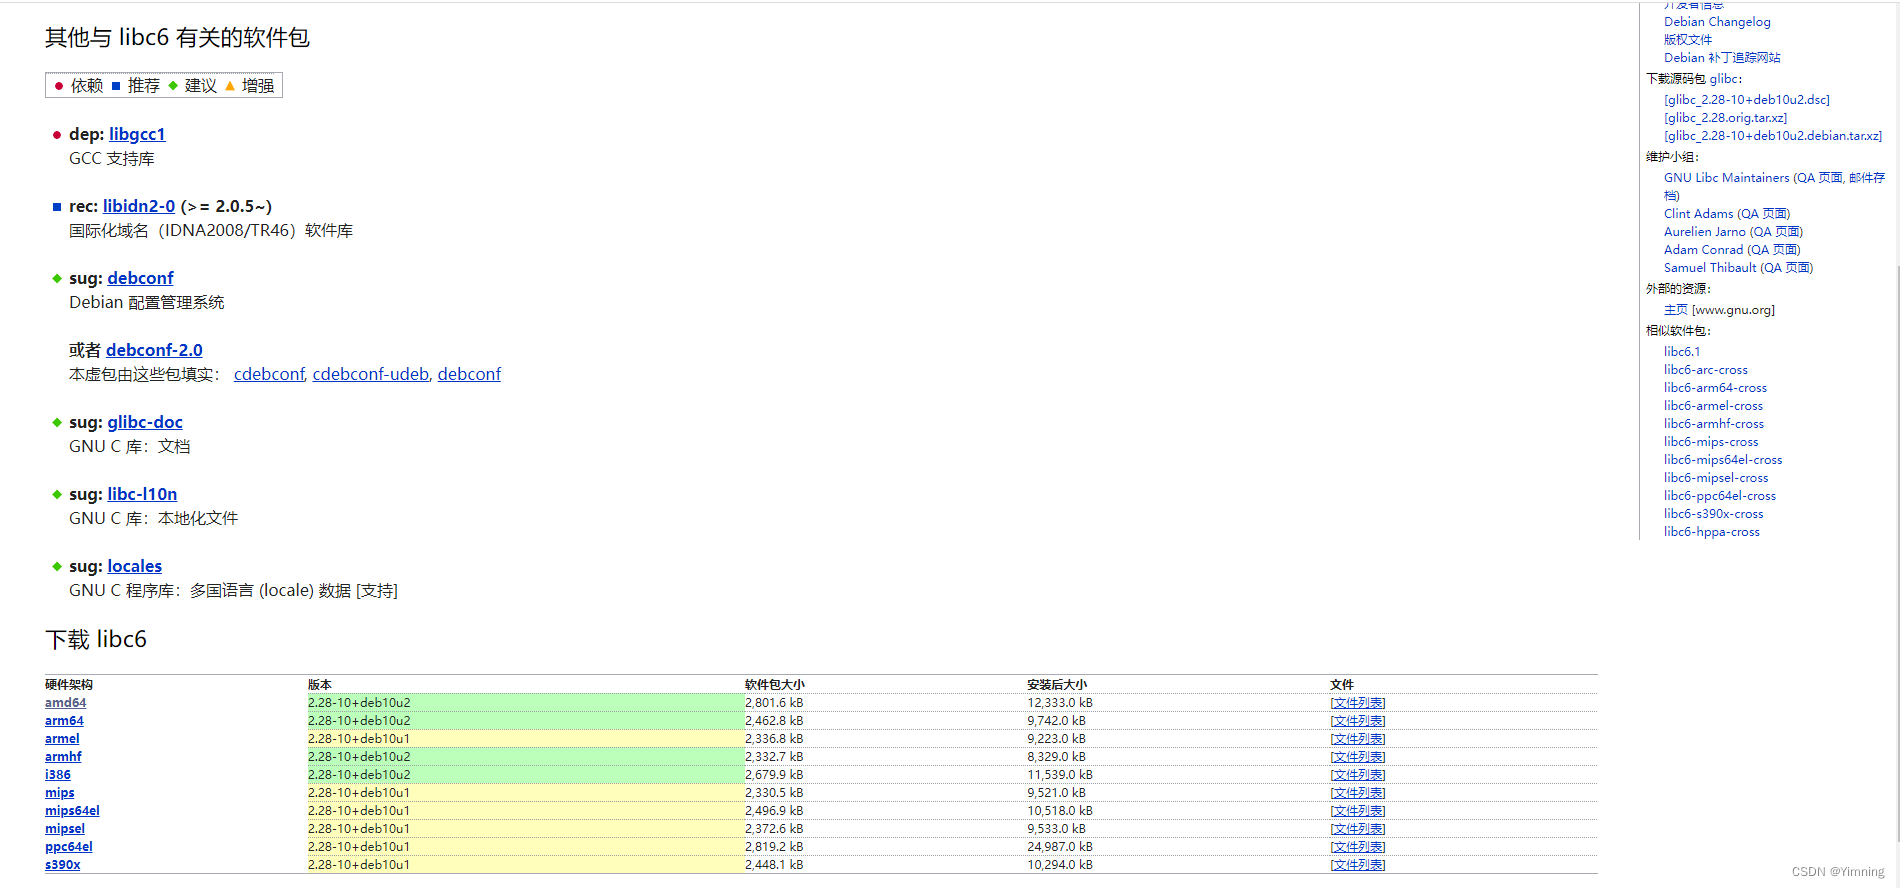Open the Debian Changelog sidebar link

[x=1717, y=22]
